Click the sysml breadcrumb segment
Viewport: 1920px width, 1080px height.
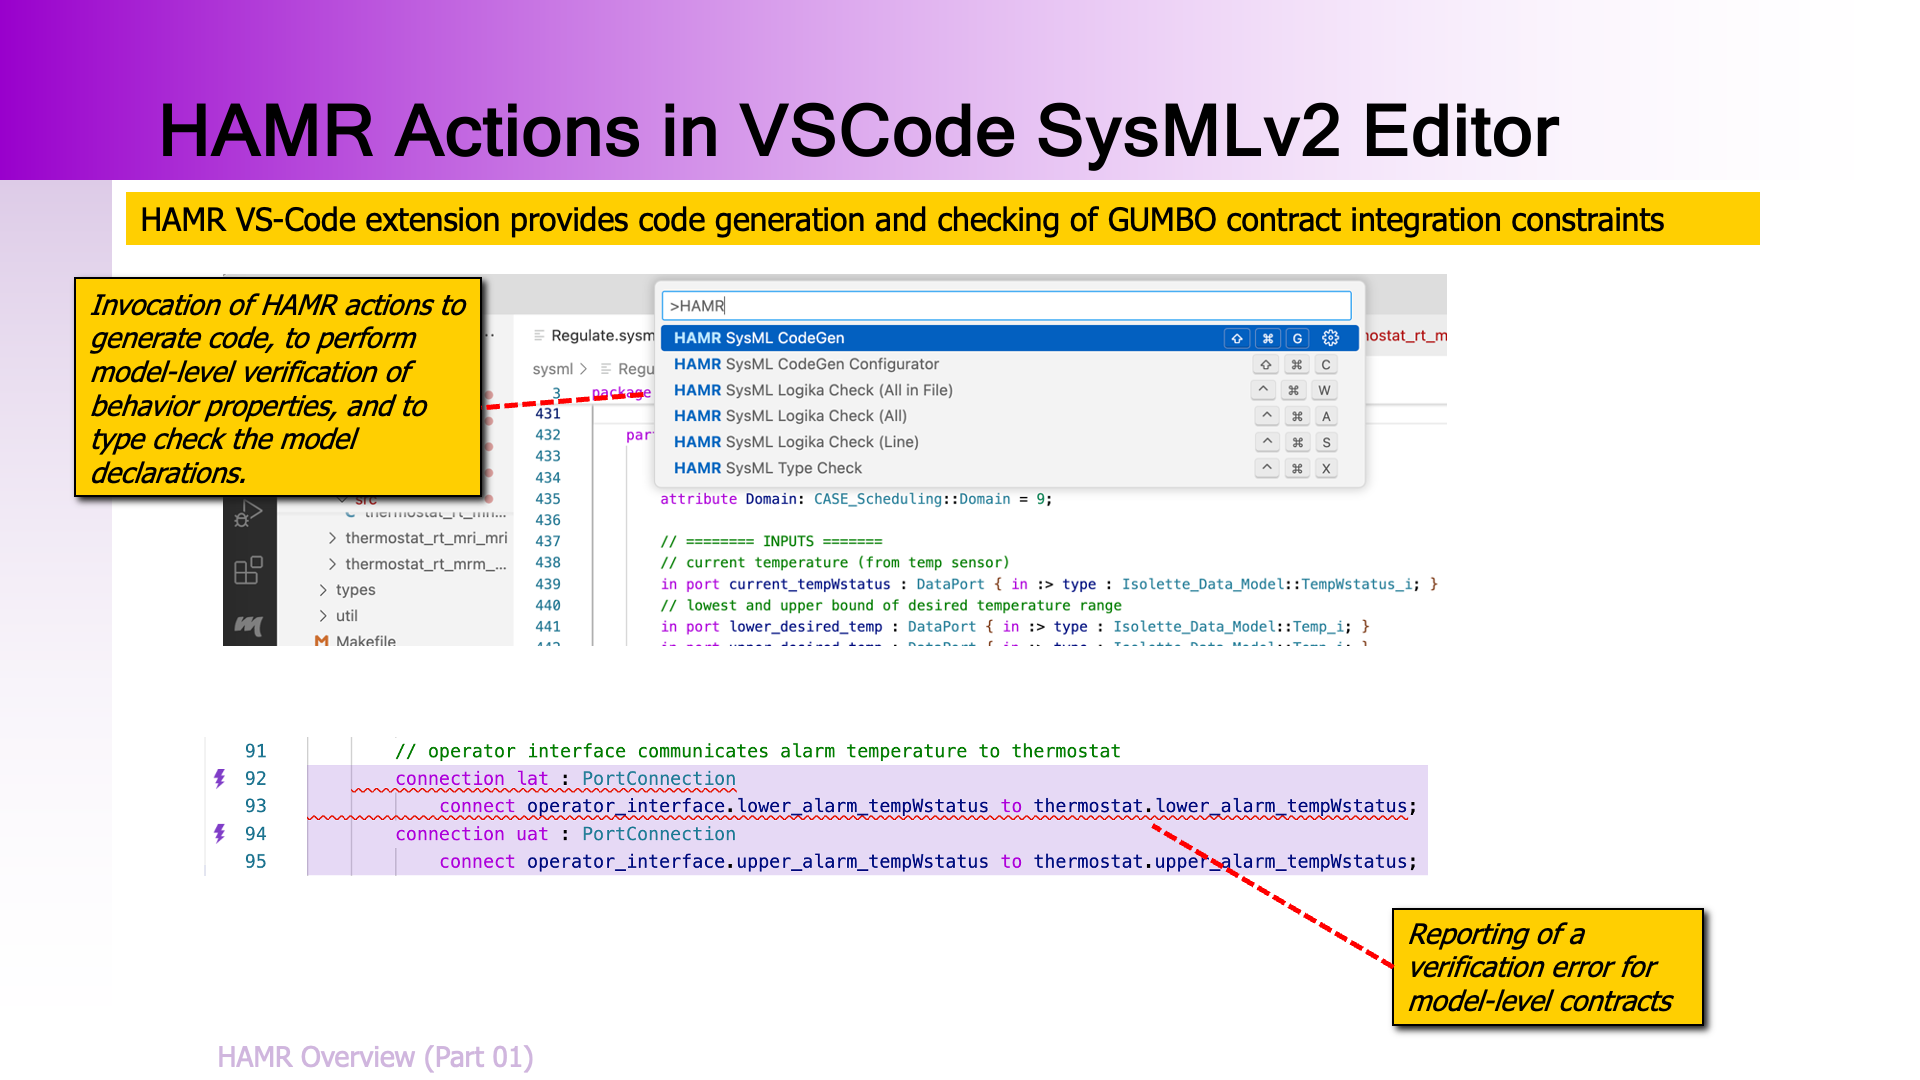552,369
